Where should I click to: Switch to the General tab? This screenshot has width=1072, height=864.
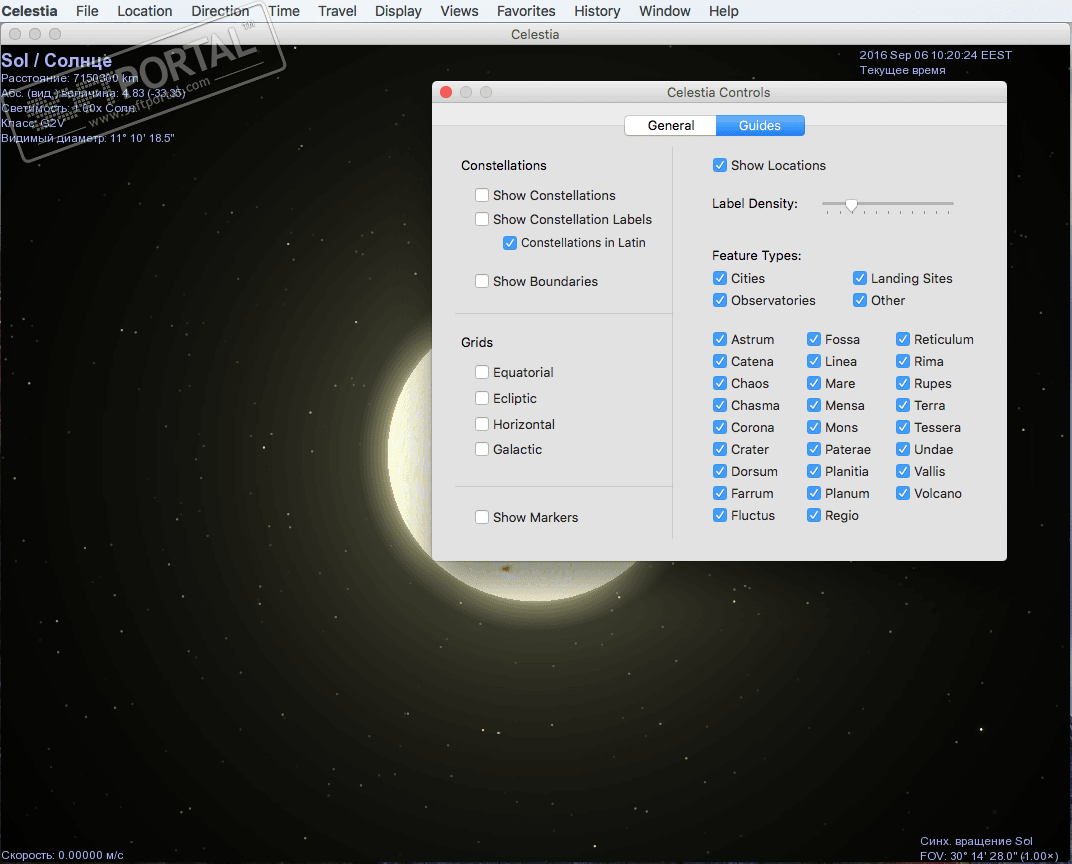[x=670, y=126]
